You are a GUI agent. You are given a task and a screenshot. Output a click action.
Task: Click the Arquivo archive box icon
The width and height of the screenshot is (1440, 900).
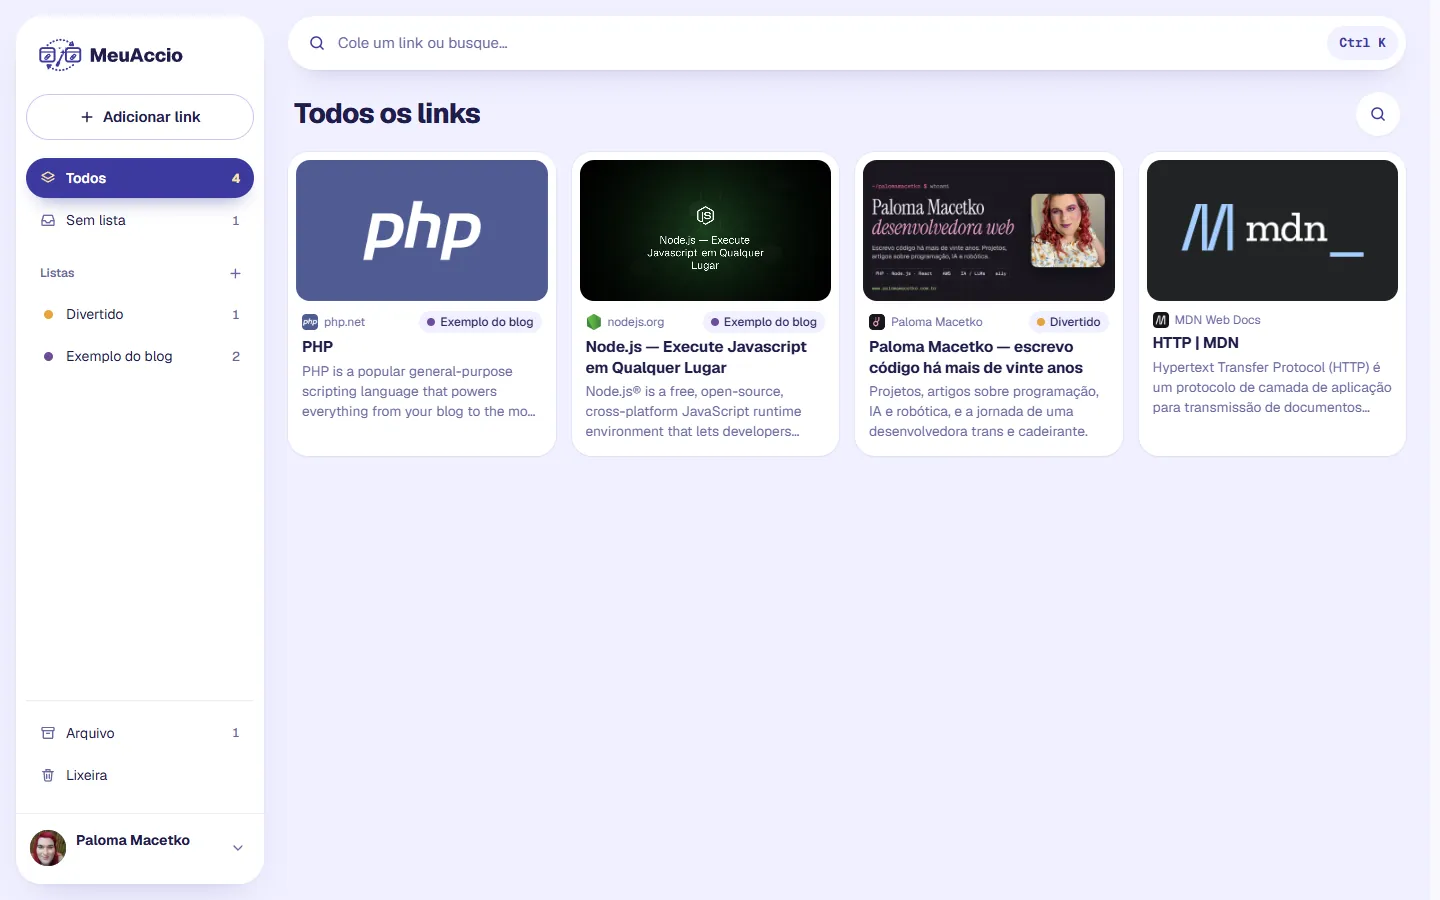48,733
